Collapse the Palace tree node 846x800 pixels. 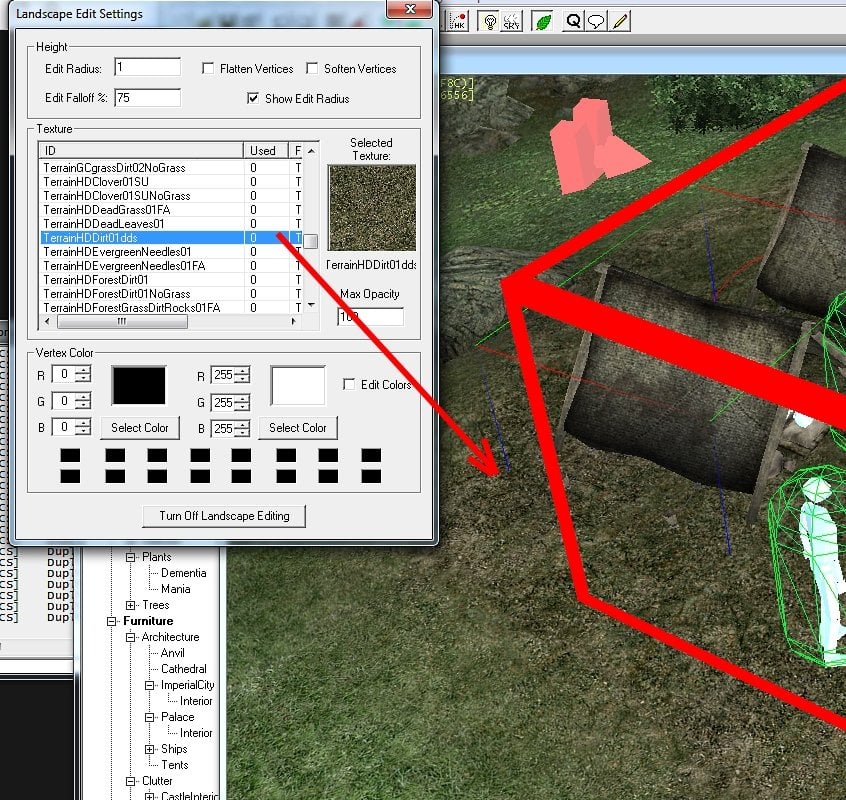coord(149,717)
